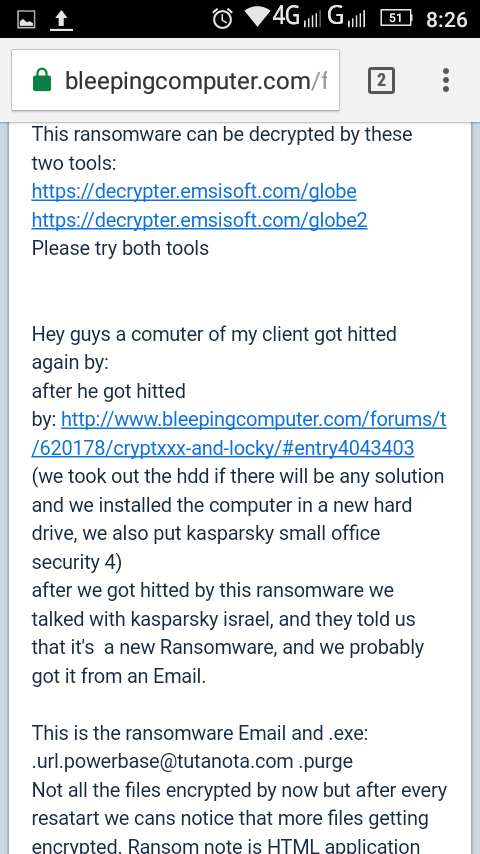Screen dimensions: 480x854
Task: Tap the 'Hey guys a comuter' paragraph
Action: 214,348
